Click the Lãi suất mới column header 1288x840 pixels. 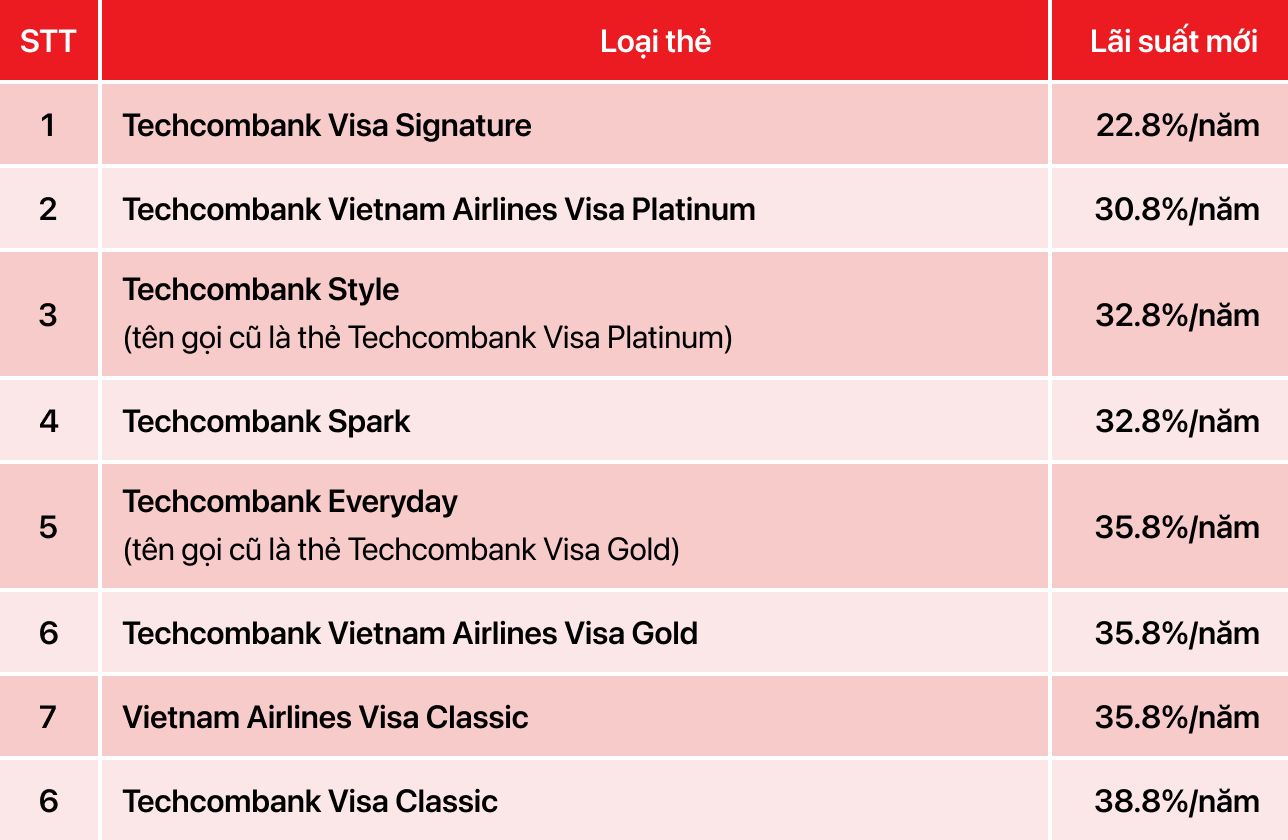1174,42
